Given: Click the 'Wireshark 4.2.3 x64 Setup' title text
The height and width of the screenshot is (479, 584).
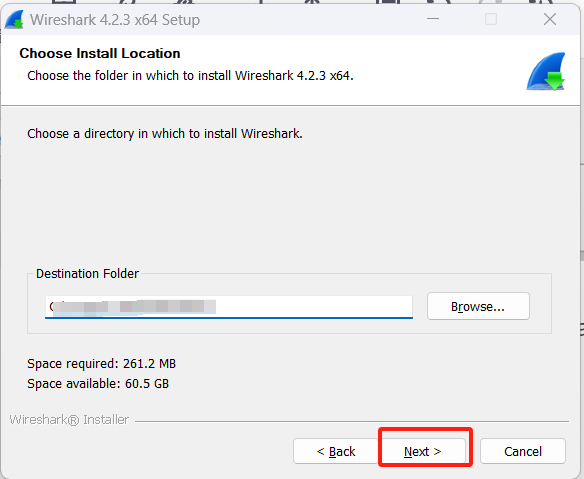Looking at the screenshot, I should [115, 20].
